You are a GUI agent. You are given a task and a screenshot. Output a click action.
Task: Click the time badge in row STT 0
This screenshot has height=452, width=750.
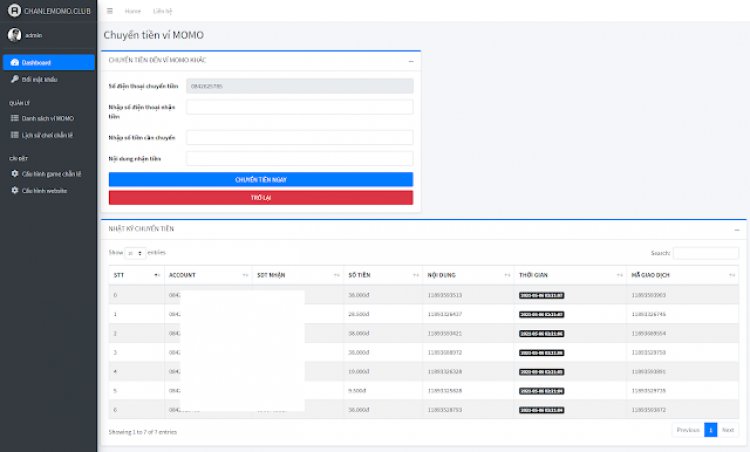541,296
